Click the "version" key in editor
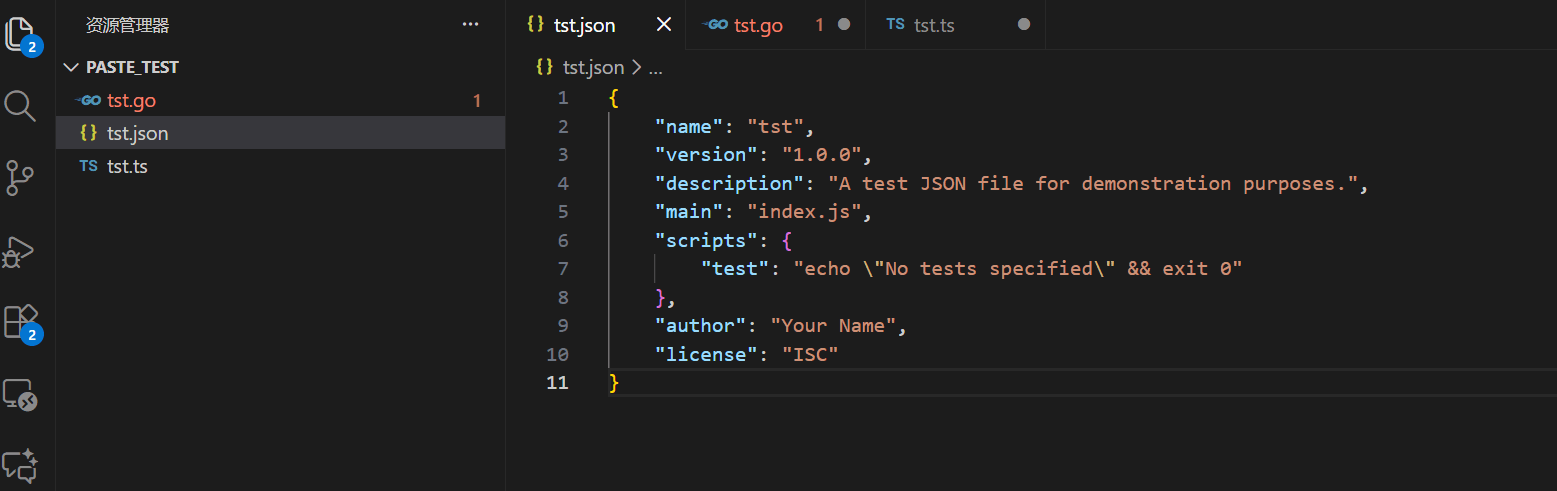 click(x=706, y=155)
